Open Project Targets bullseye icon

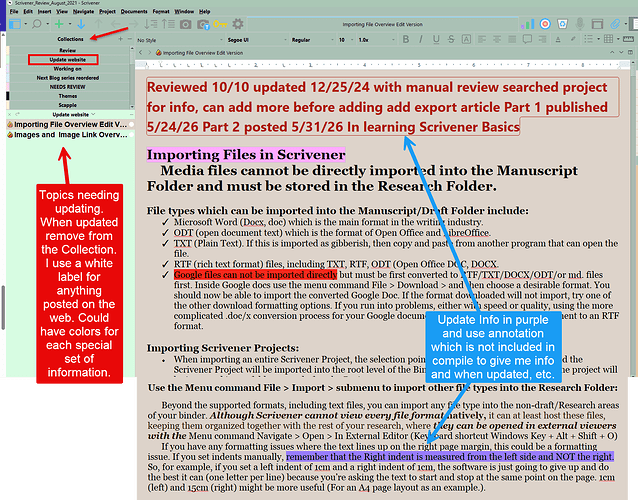(545, 24)
